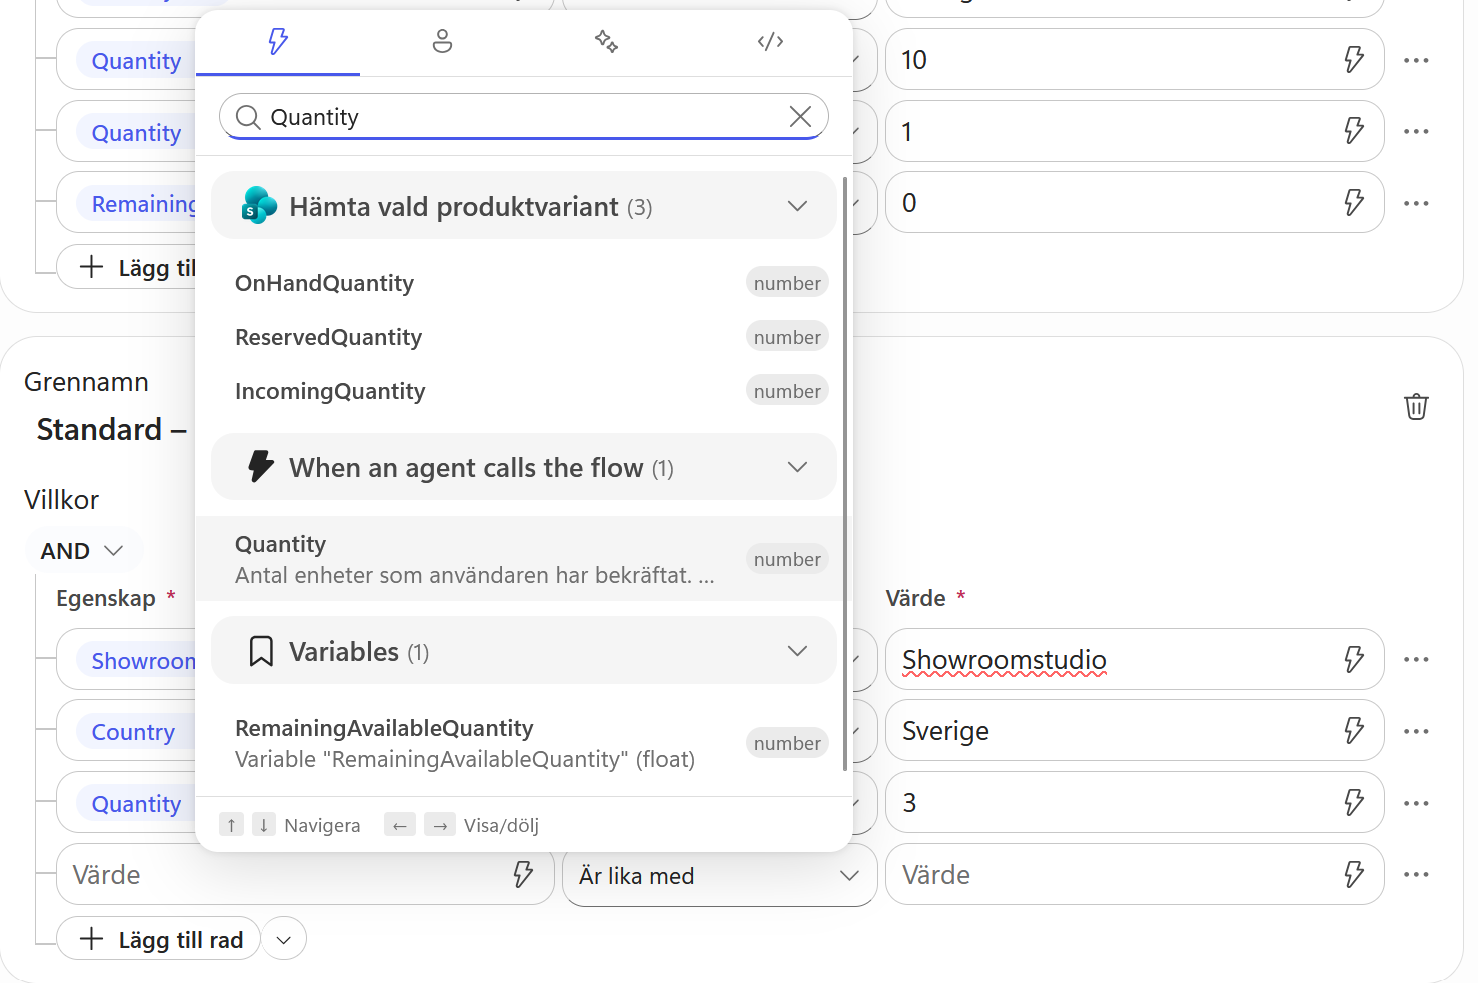Viewport: 1478px width, 983px height.
Task: Open more options for the row with value 0
Action: 1416,203
